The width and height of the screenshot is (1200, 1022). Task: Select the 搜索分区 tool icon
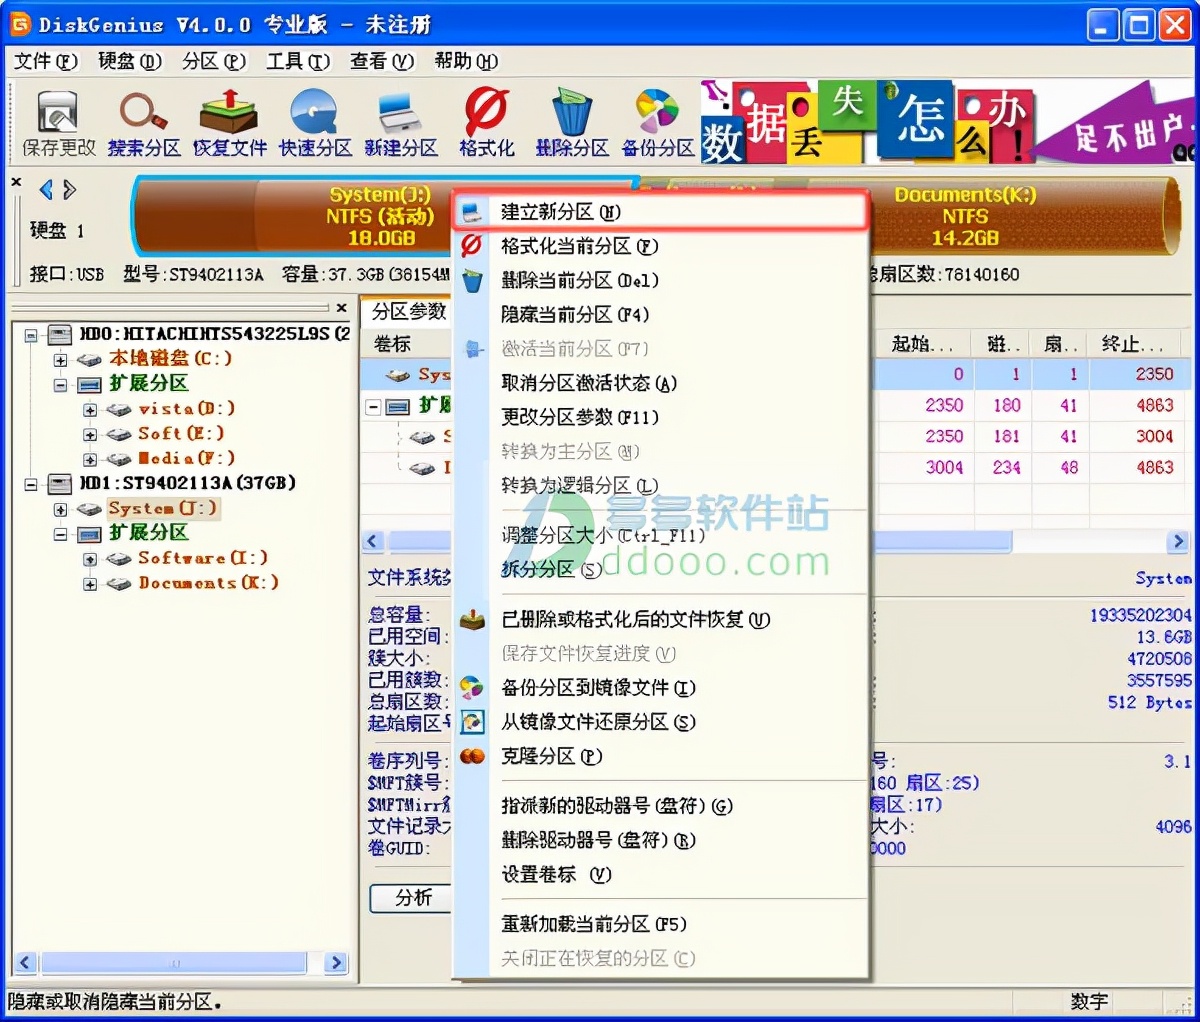pyautogui.click(x=141, y=120)
